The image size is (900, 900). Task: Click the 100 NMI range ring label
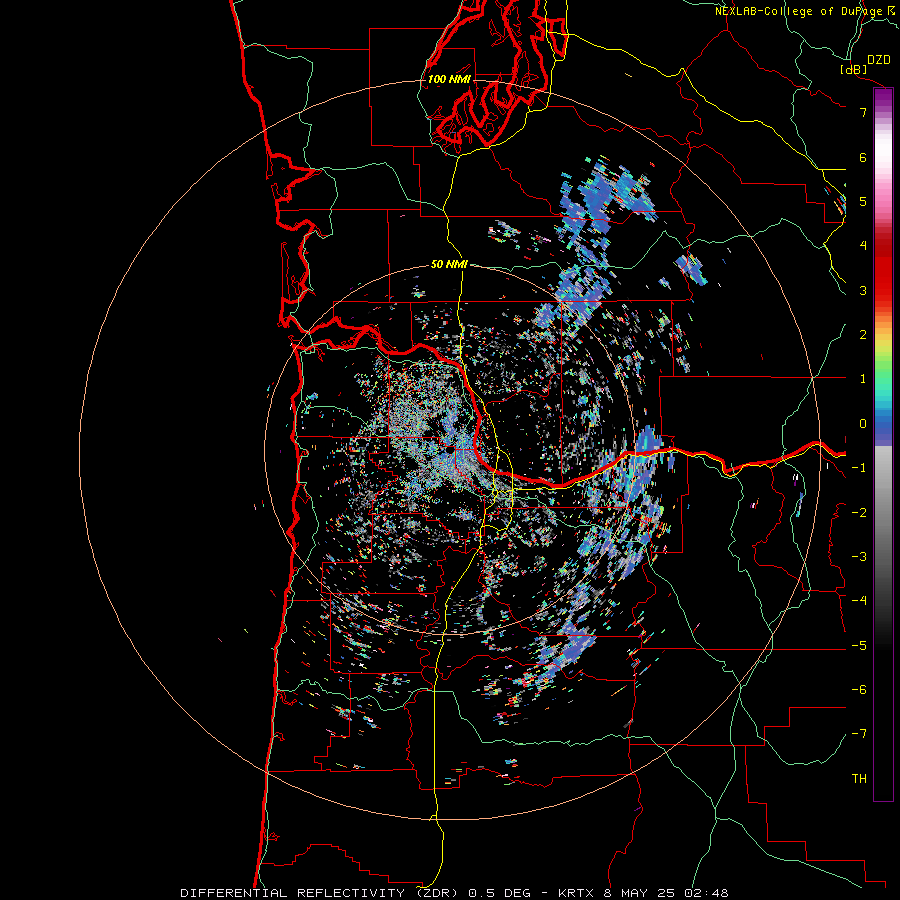point(449,79)
